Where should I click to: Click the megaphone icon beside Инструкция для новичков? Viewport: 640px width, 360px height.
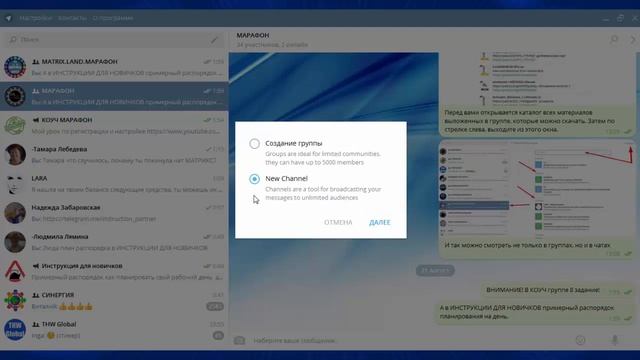[x=36, y=266]
